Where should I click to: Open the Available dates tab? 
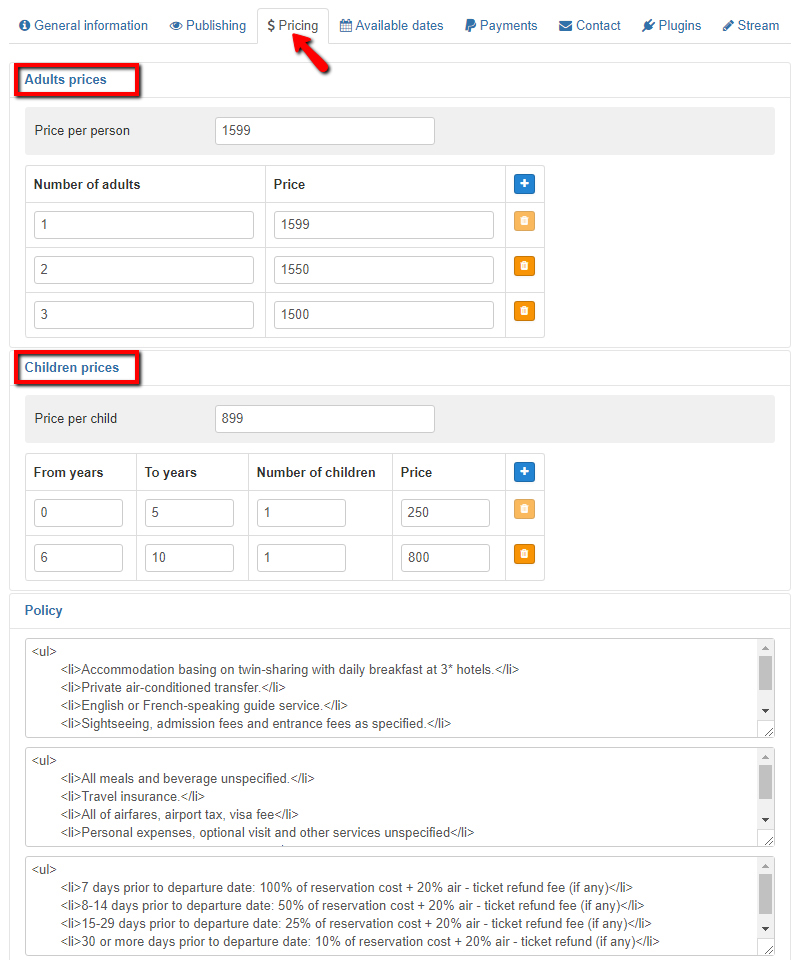click(x=391, y=26)
